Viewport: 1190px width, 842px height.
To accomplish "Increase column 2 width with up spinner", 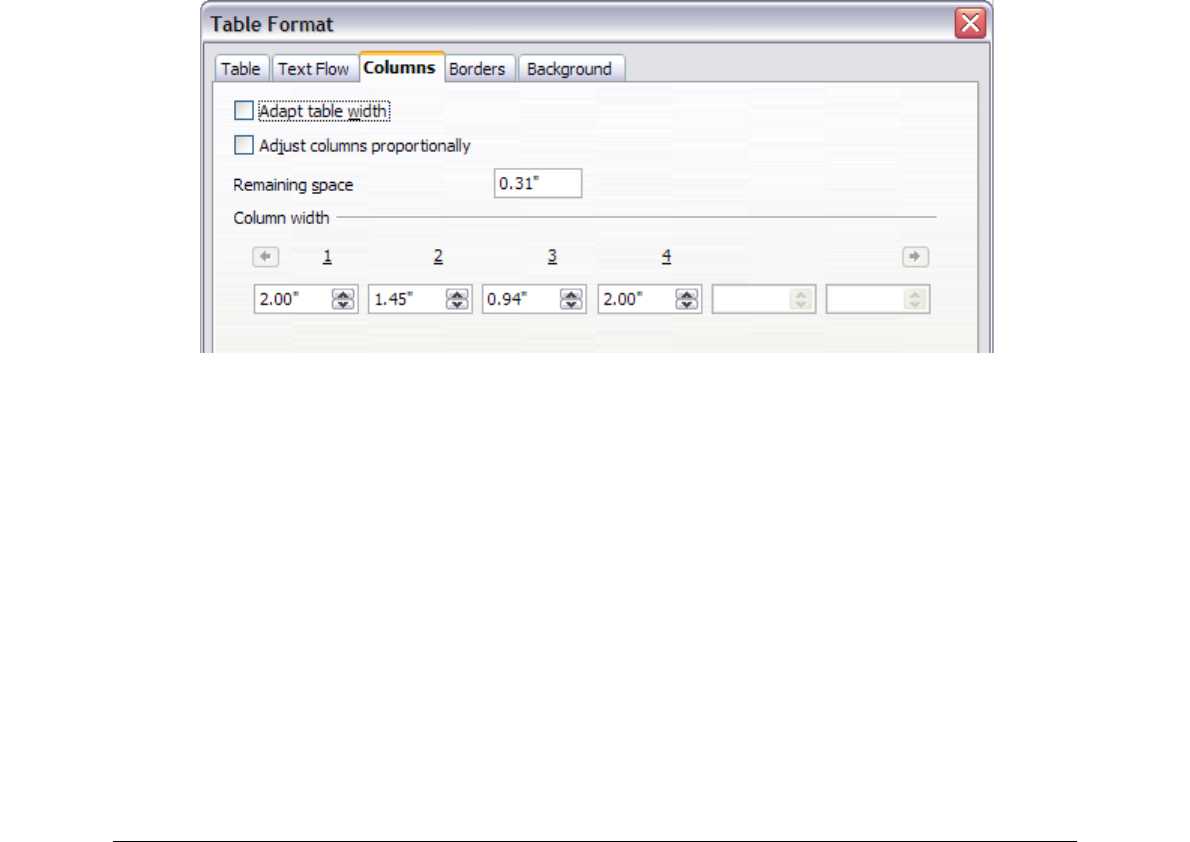I will point(457,295).
